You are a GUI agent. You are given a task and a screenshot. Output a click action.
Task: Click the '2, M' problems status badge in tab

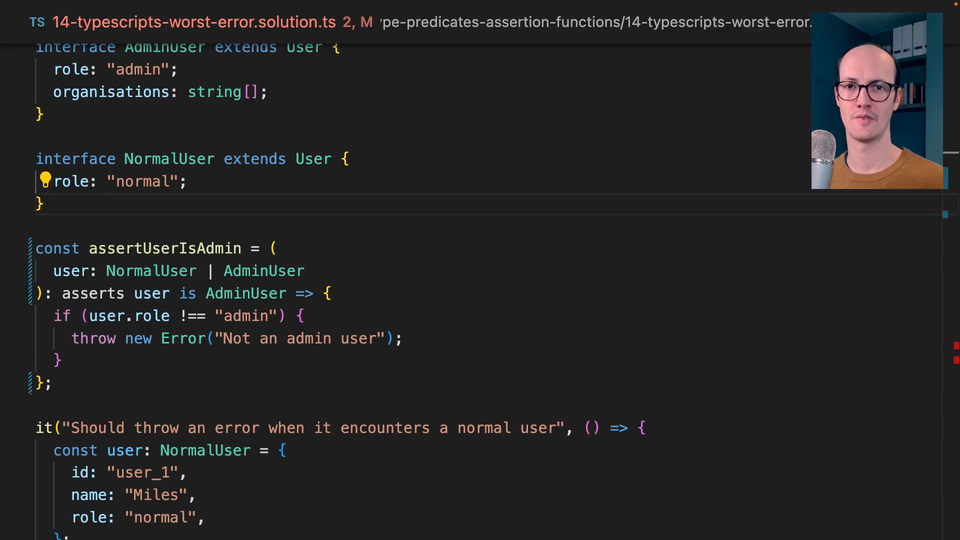tap(357, 21)
